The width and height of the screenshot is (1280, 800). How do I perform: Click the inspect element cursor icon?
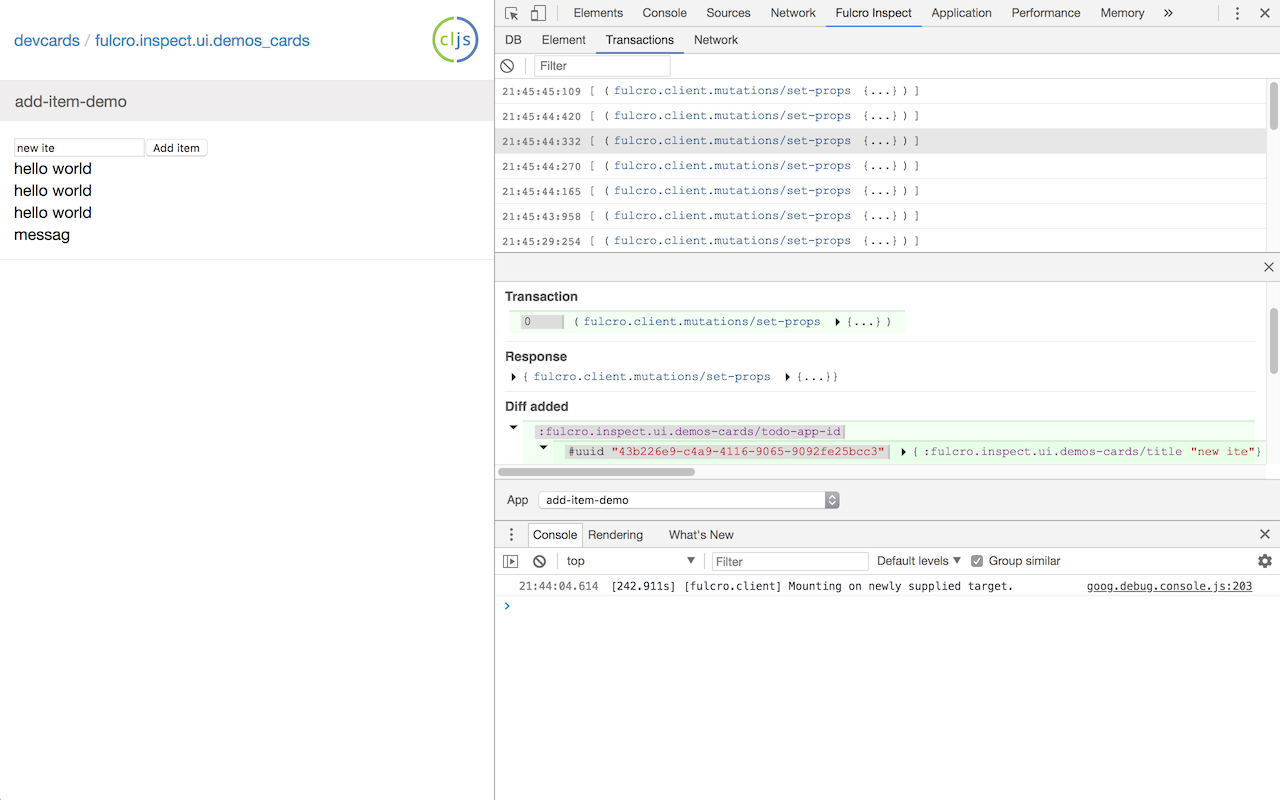[x=512, y=13]
